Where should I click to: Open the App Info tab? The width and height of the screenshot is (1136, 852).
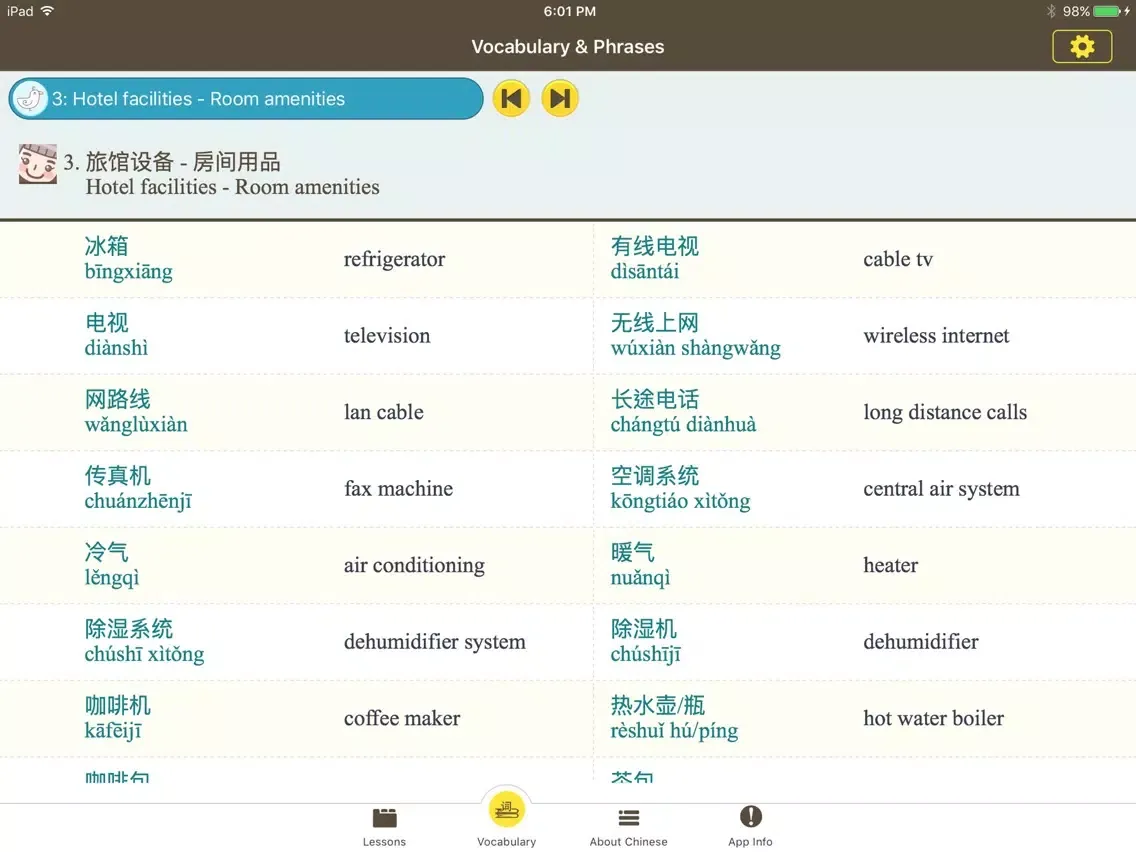pos(751,827)
